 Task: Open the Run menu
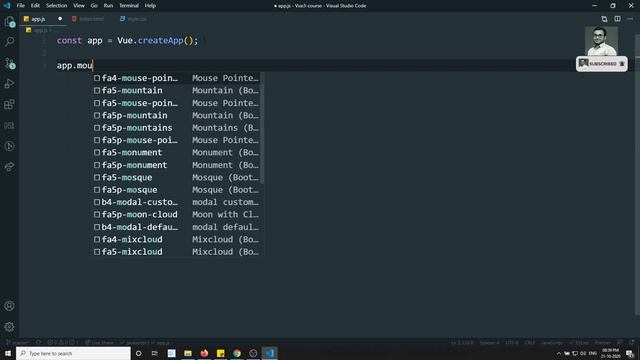pyautogui.click(x=108, y=6)
